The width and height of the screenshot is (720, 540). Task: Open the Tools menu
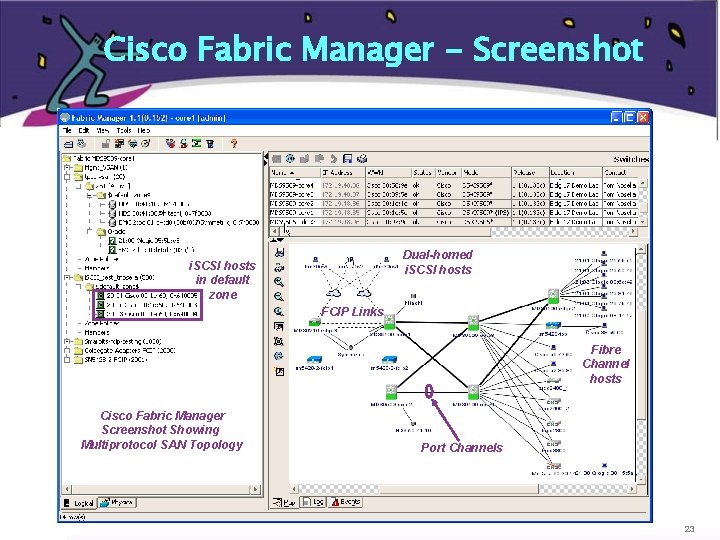tap(124, 130)
